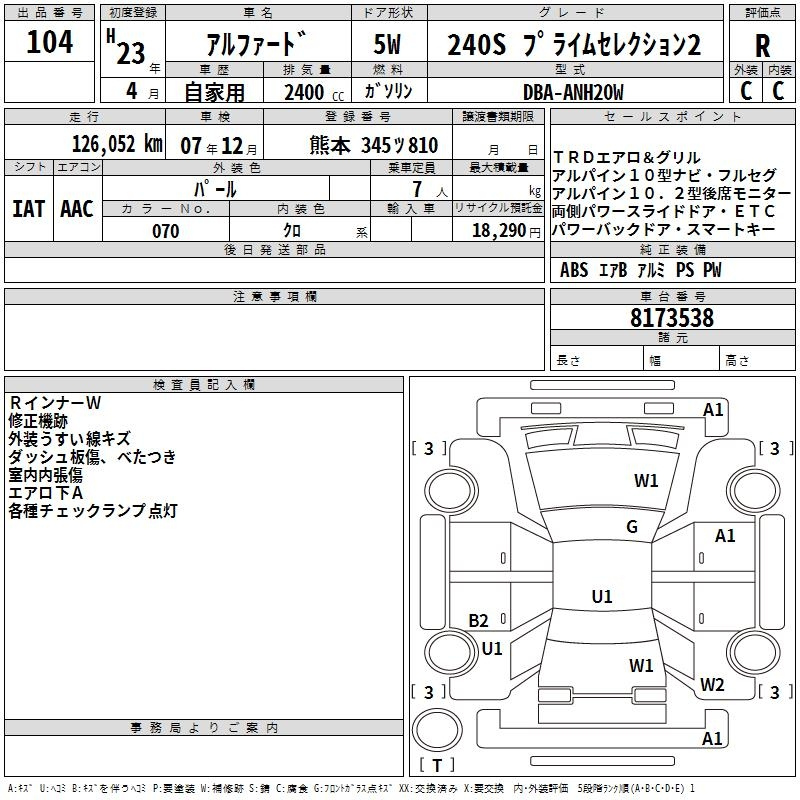Click アルパイン10型ナビ・フルセグ line
800x800 pixels.
click(664, 175)
